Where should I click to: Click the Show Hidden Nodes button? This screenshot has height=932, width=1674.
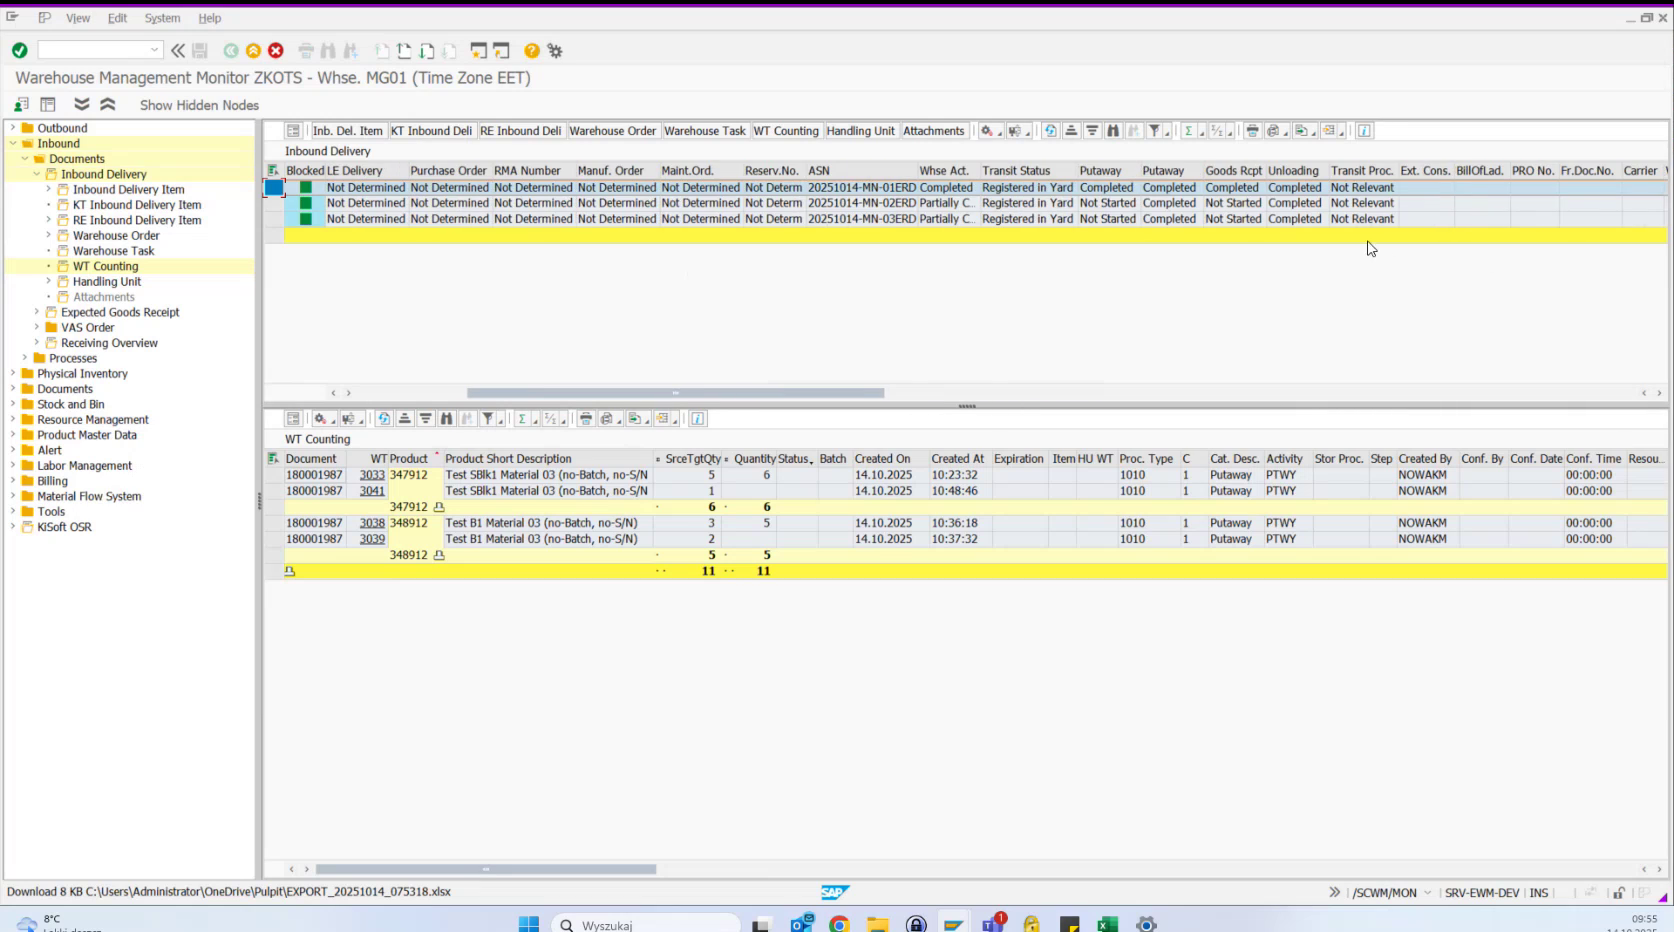(x=198, y=104)
